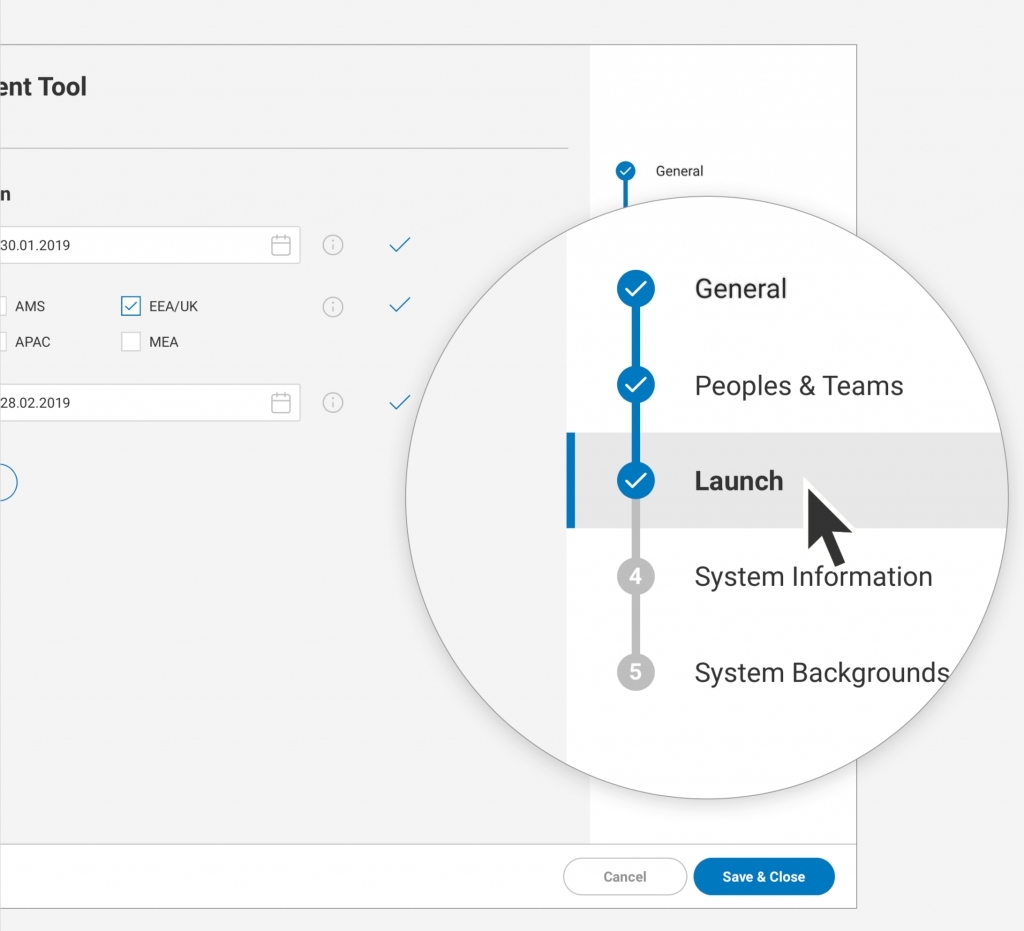Viewport: 1024px width, 931px height.
Task: Click step 4 numbered circle
Action: (635, 577)
